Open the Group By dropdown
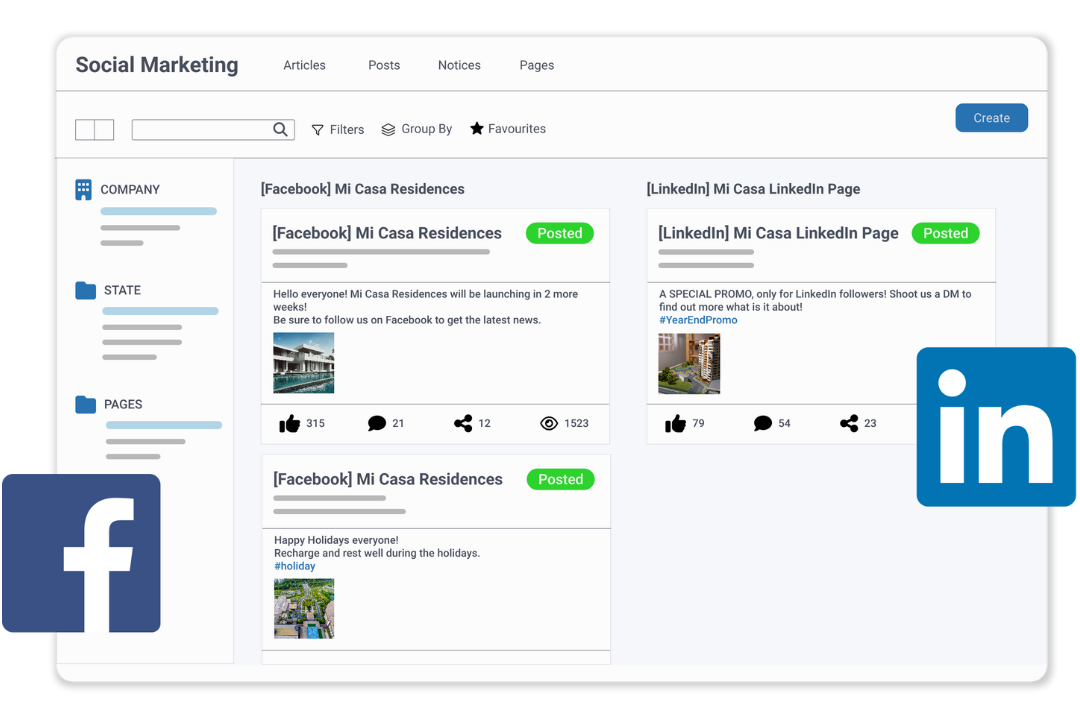This screenshot has height=720, width=1080. point(417,129)
